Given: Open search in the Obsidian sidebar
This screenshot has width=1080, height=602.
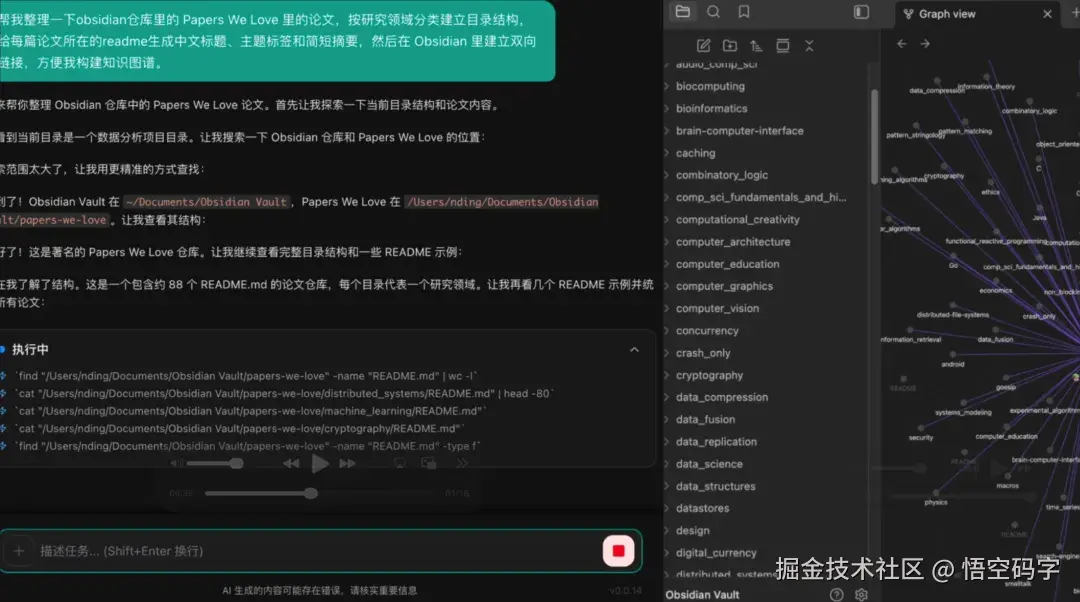Looking at the screenshot, I should [714, 12].
